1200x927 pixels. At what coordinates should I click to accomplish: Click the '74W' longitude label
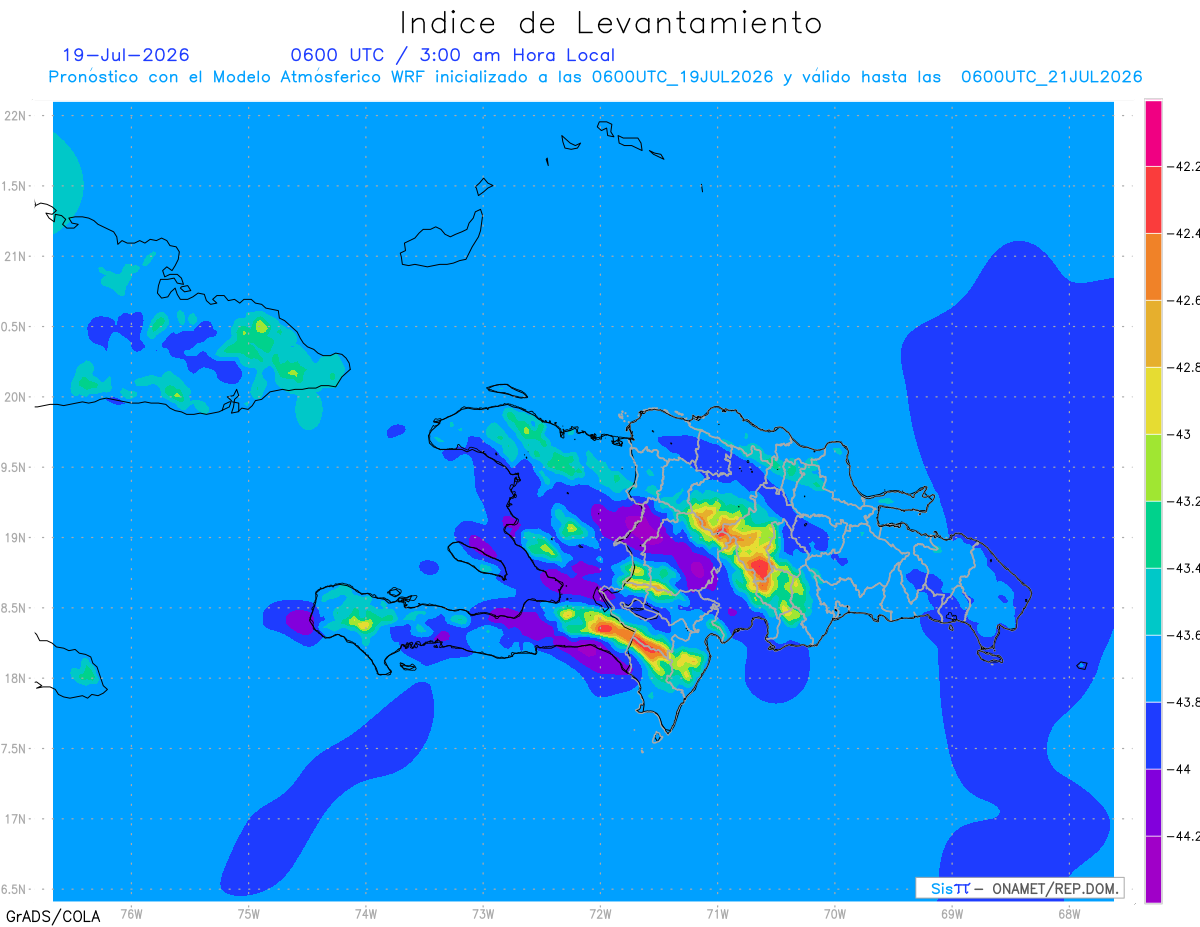(x=366, y=913)
